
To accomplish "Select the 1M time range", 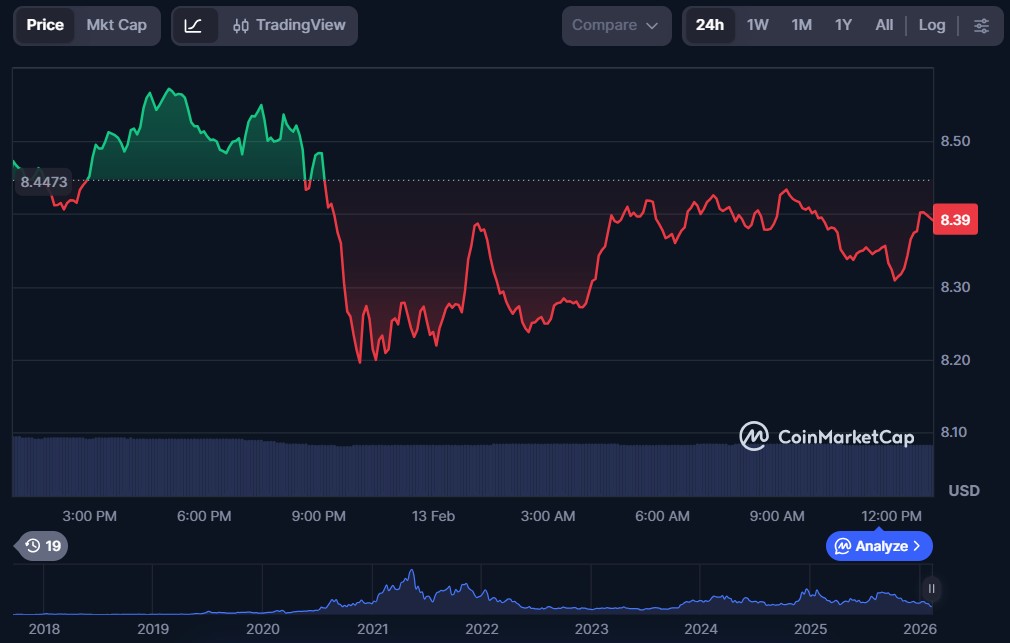I will tap(801, 25).
